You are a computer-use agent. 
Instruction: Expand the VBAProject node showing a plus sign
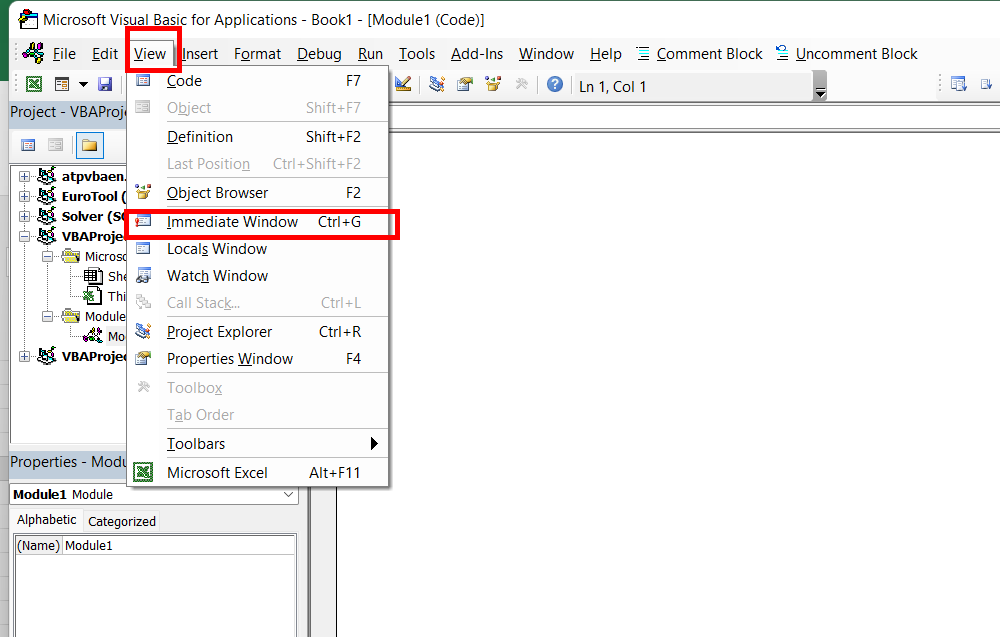coord(24,356)
